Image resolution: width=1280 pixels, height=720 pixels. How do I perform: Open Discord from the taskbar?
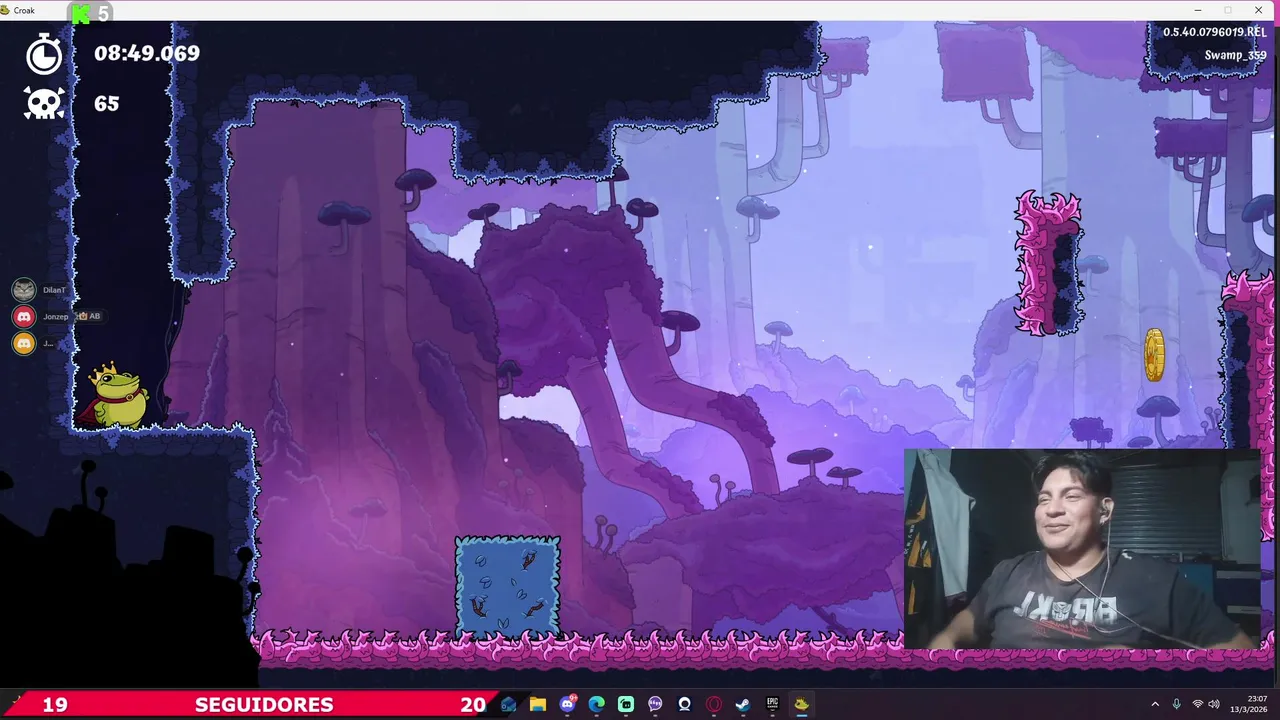coord(567,704)
